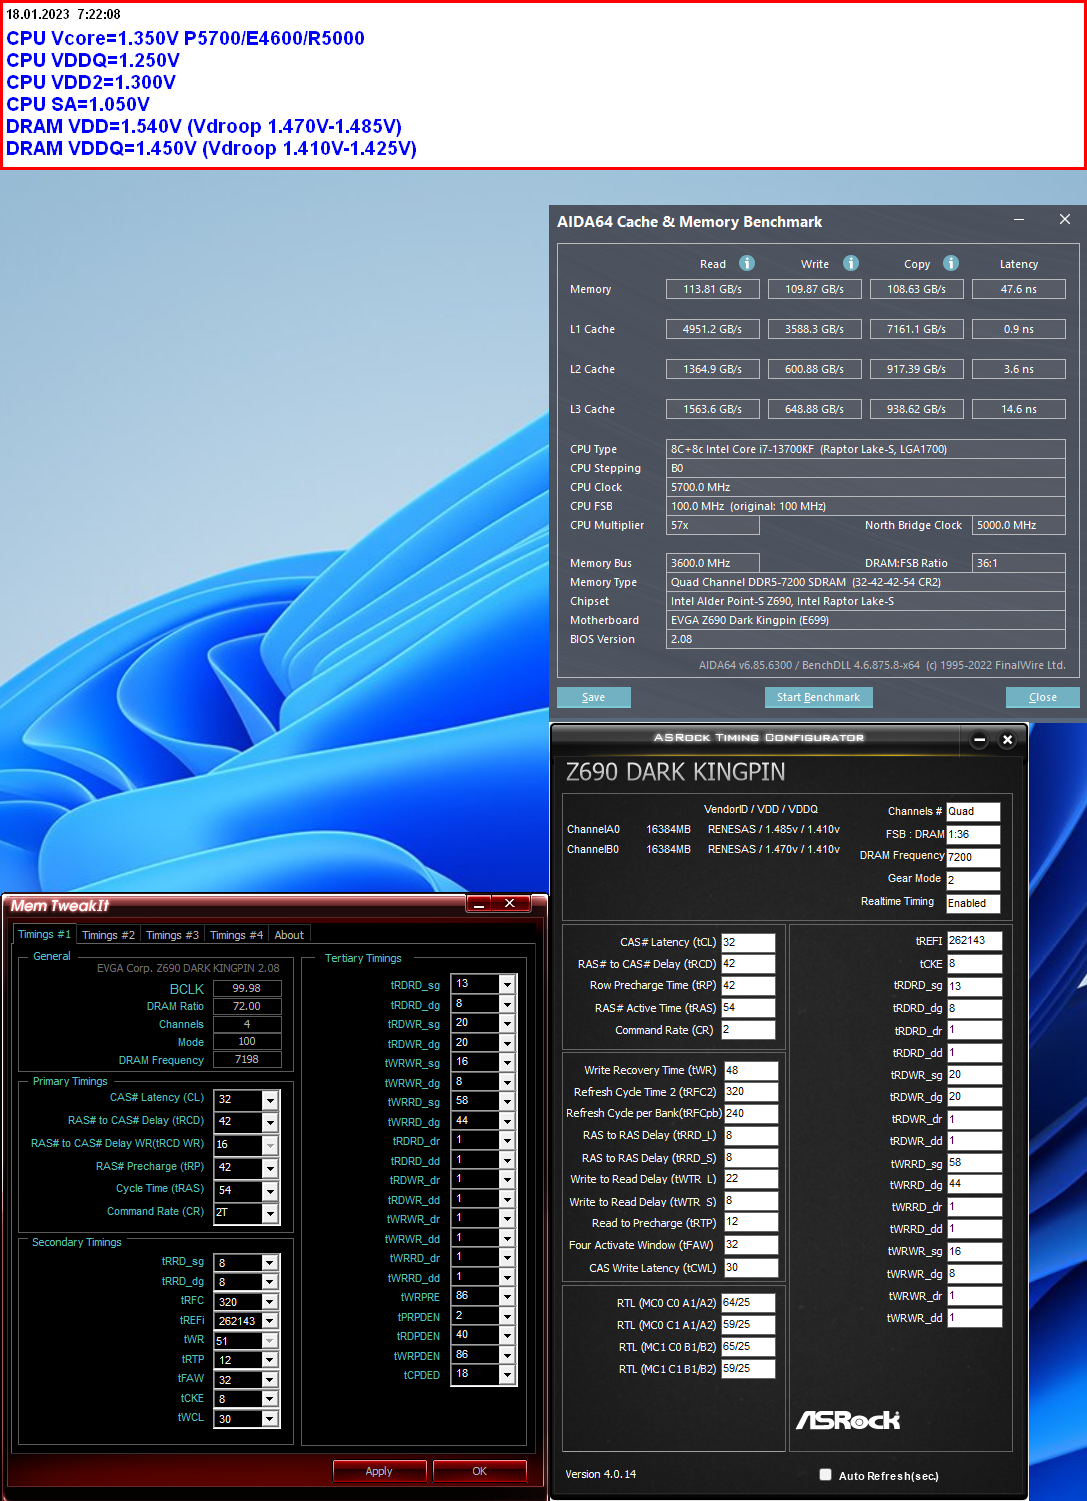Click the Write Recovery Time (tWR) field
The width and height of the screenshot is (1087, 1501).
(750, 1070)
